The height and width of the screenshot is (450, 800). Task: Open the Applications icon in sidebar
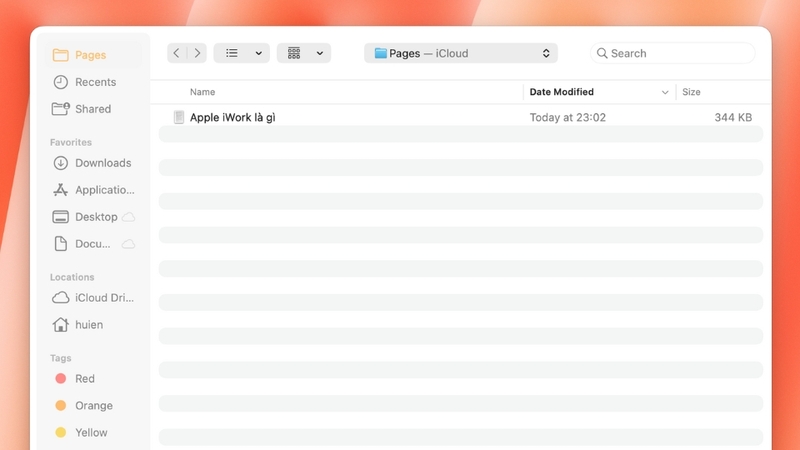click(61, 190)
